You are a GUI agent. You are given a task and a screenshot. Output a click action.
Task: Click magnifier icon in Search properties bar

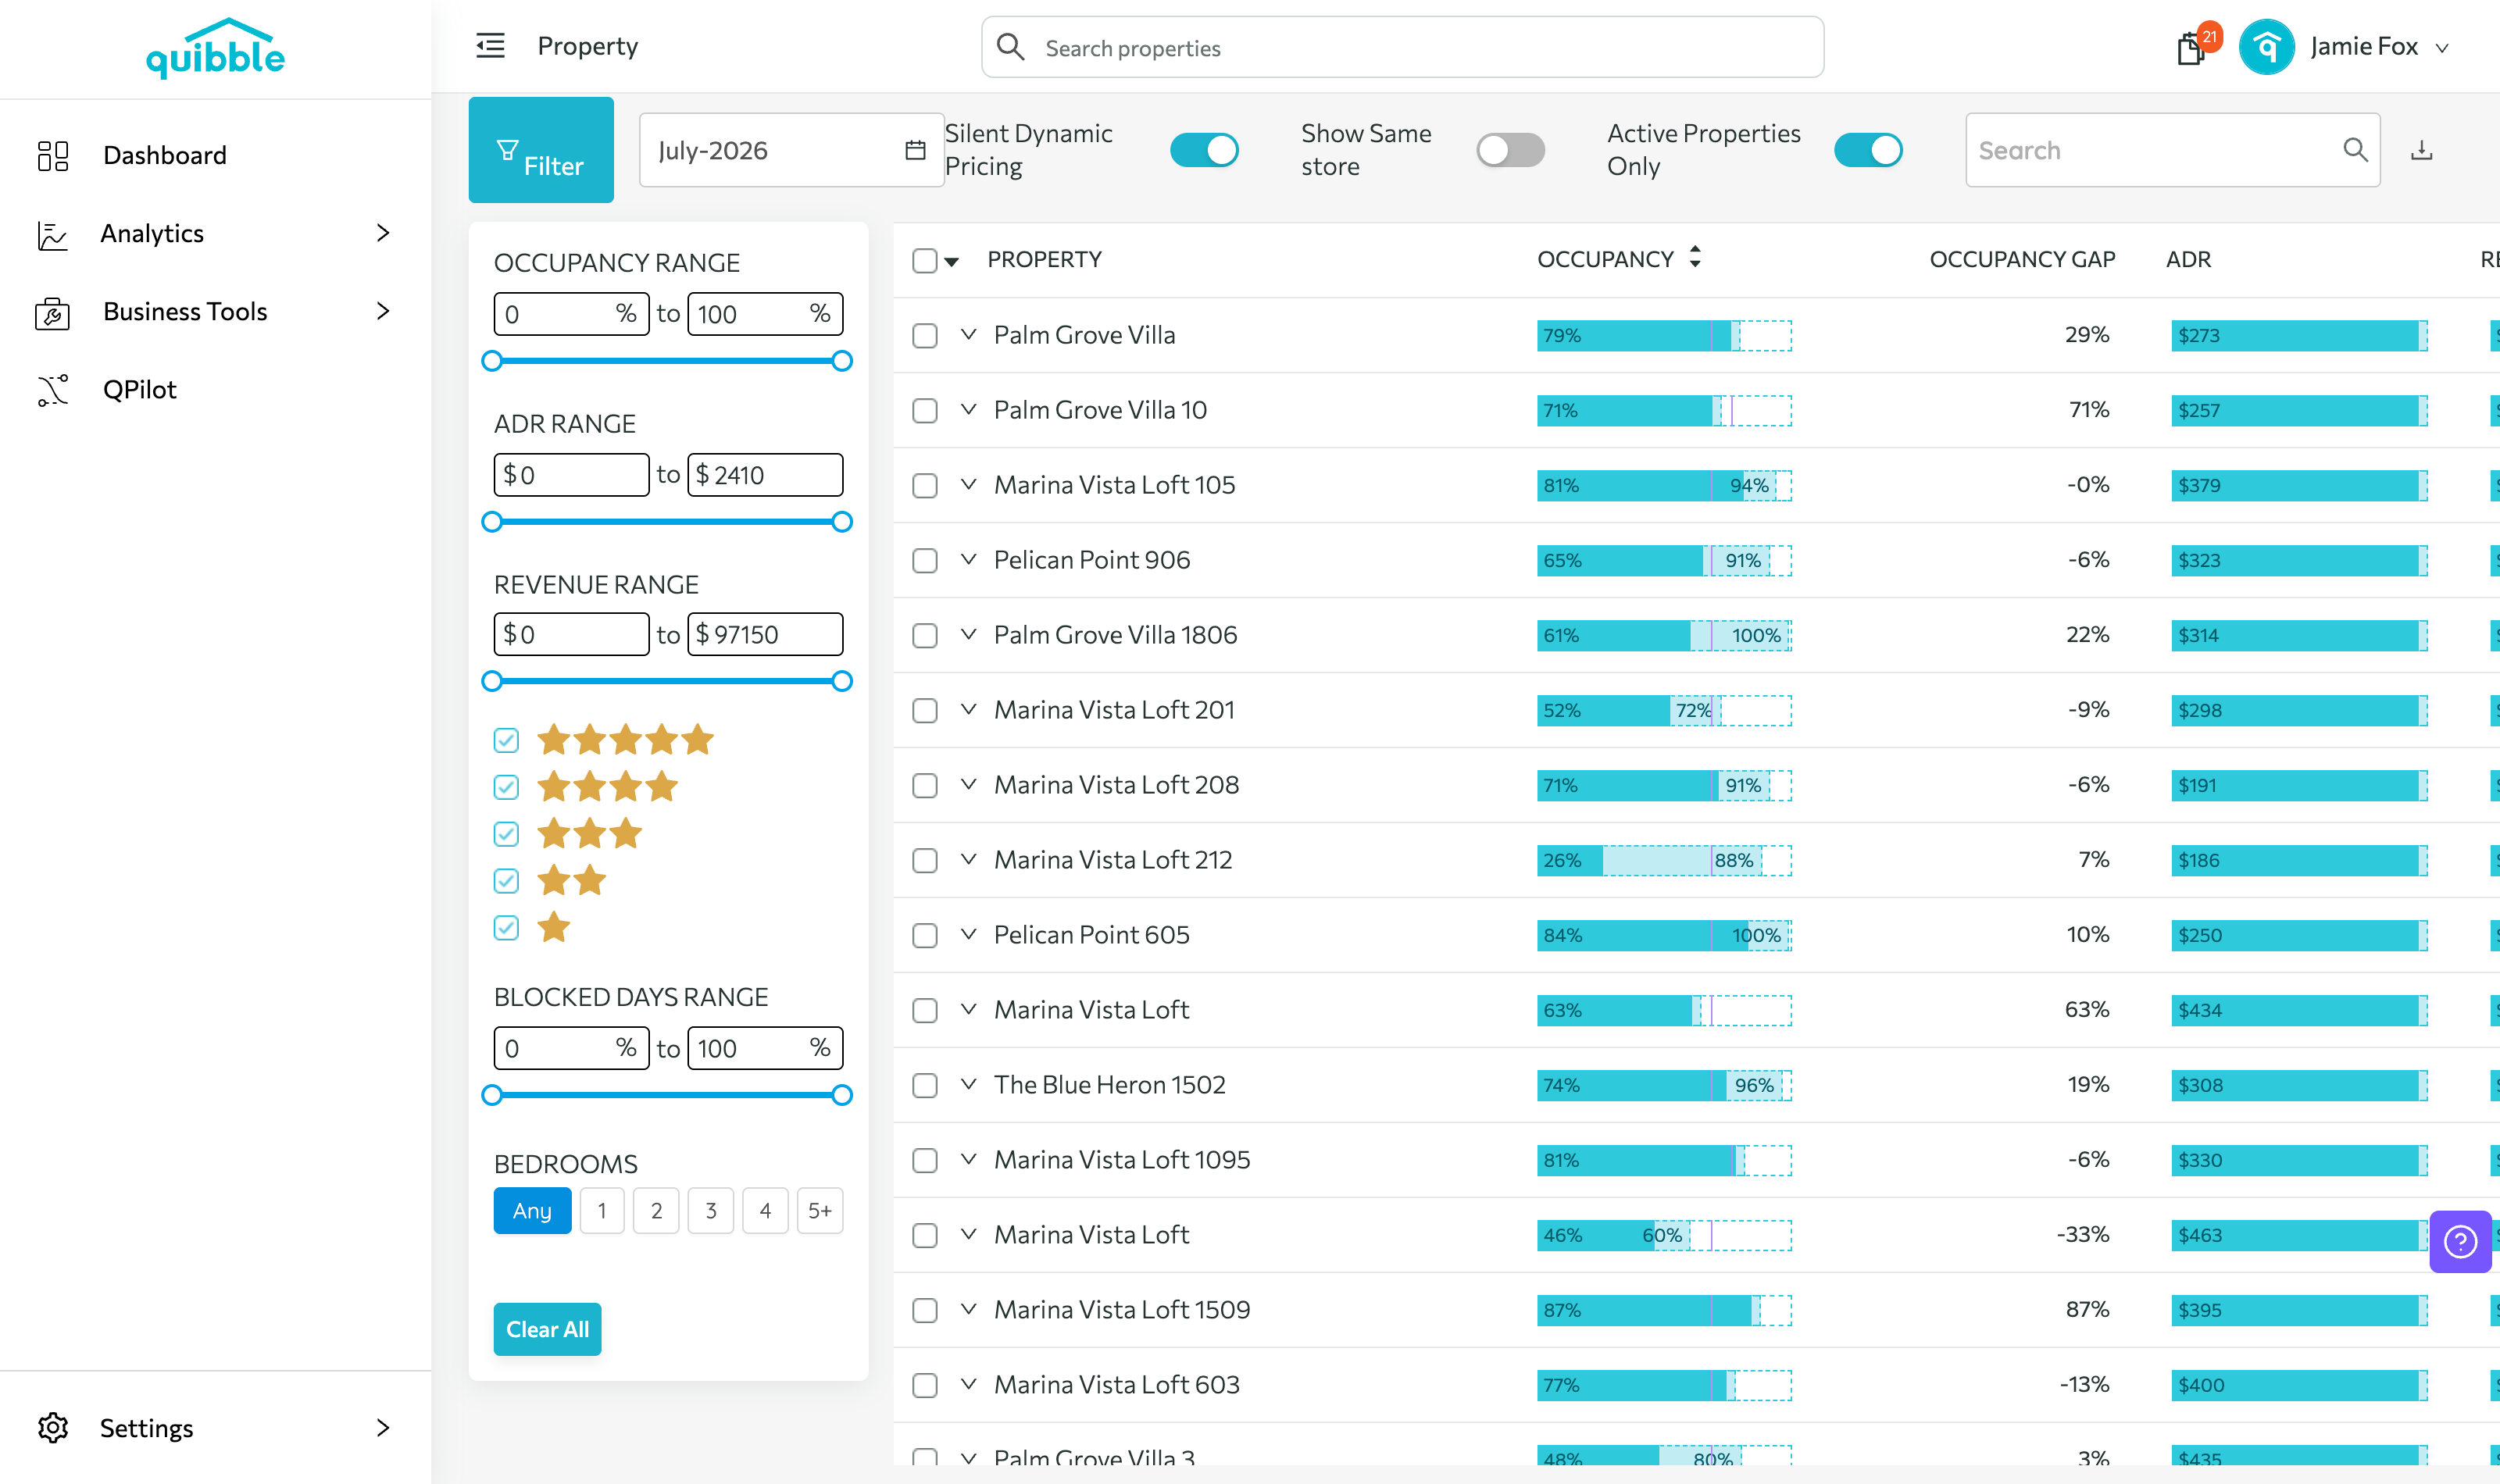click(1011, 47)
